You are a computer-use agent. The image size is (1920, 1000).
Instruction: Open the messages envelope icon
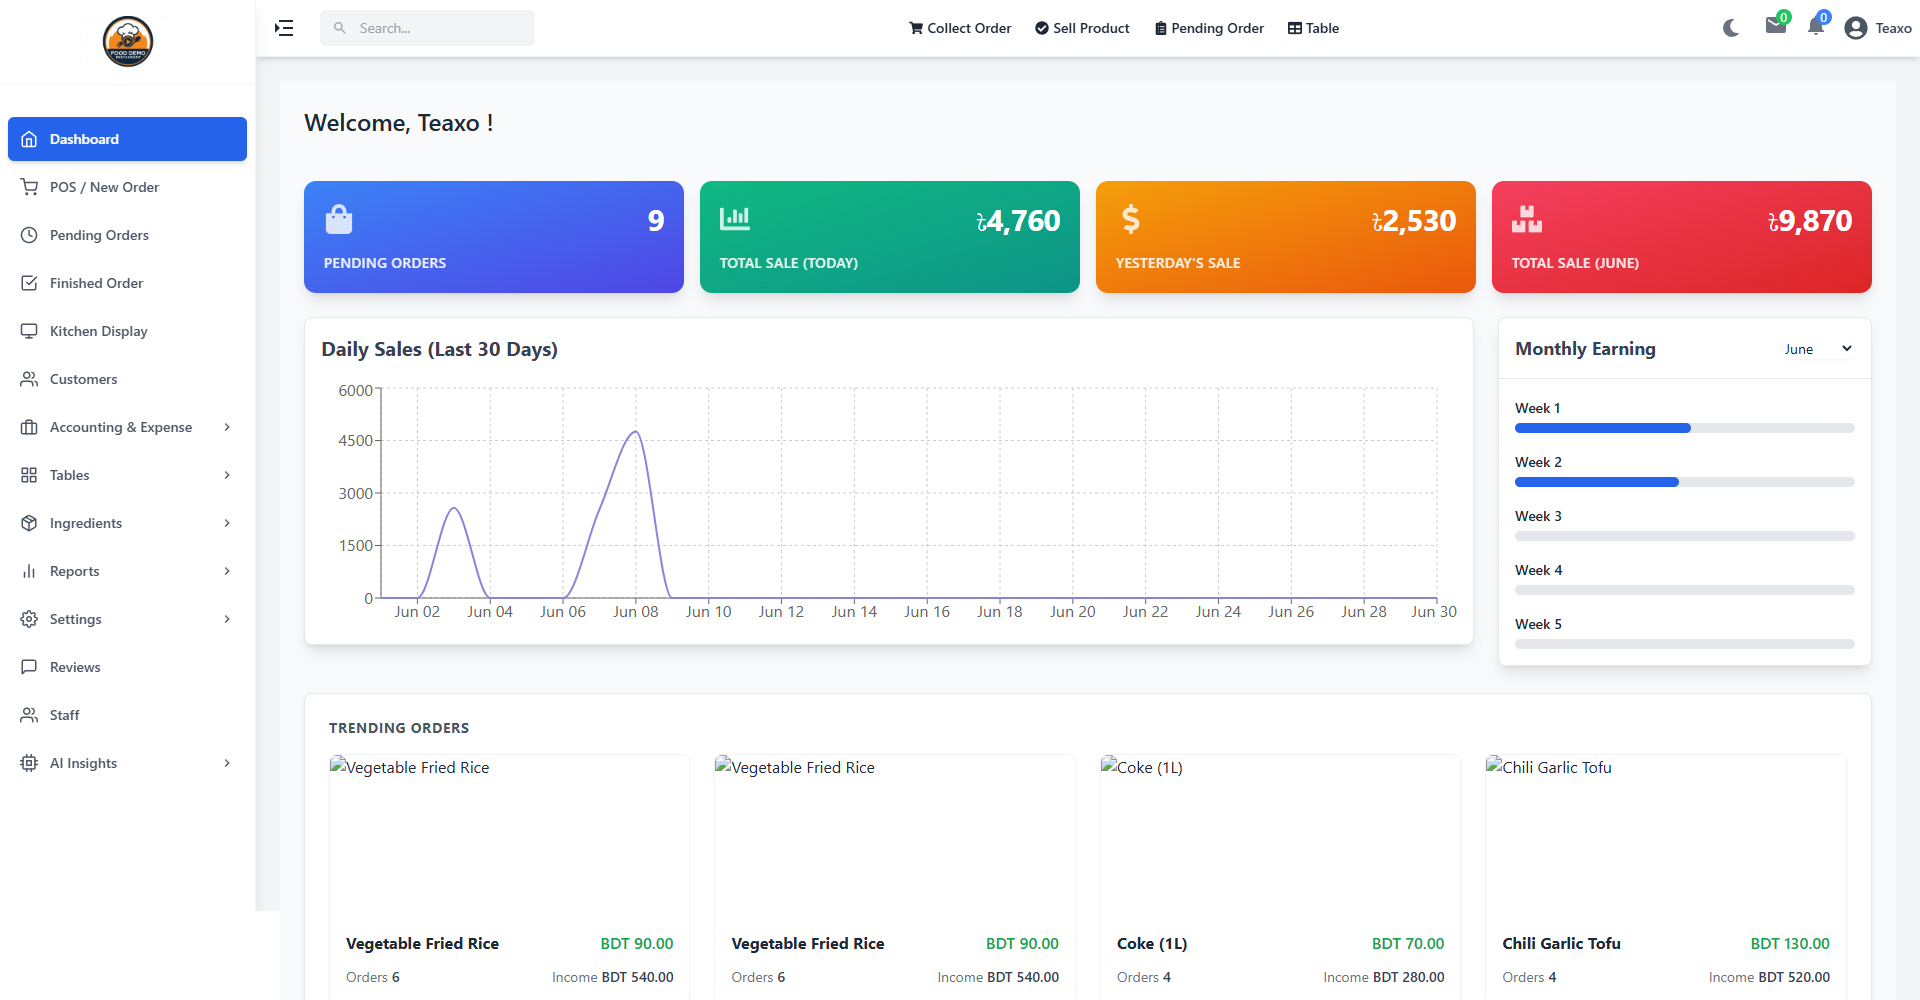(1776, 26)
